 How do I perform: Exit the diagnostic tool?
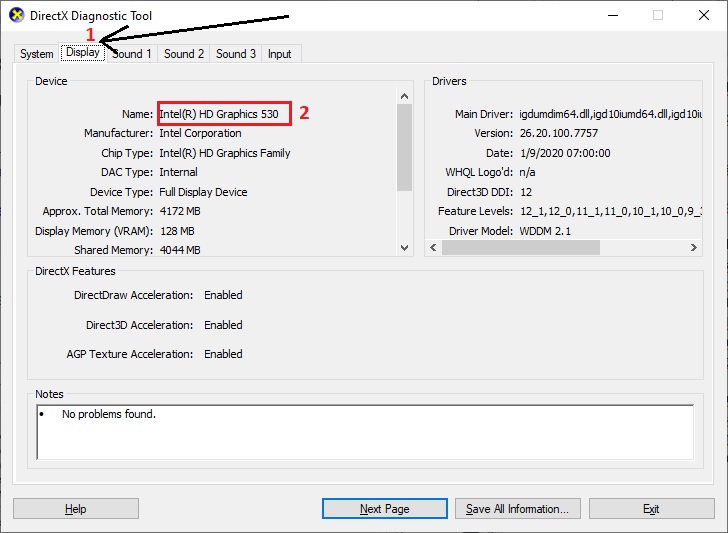(x=651, y=509)
